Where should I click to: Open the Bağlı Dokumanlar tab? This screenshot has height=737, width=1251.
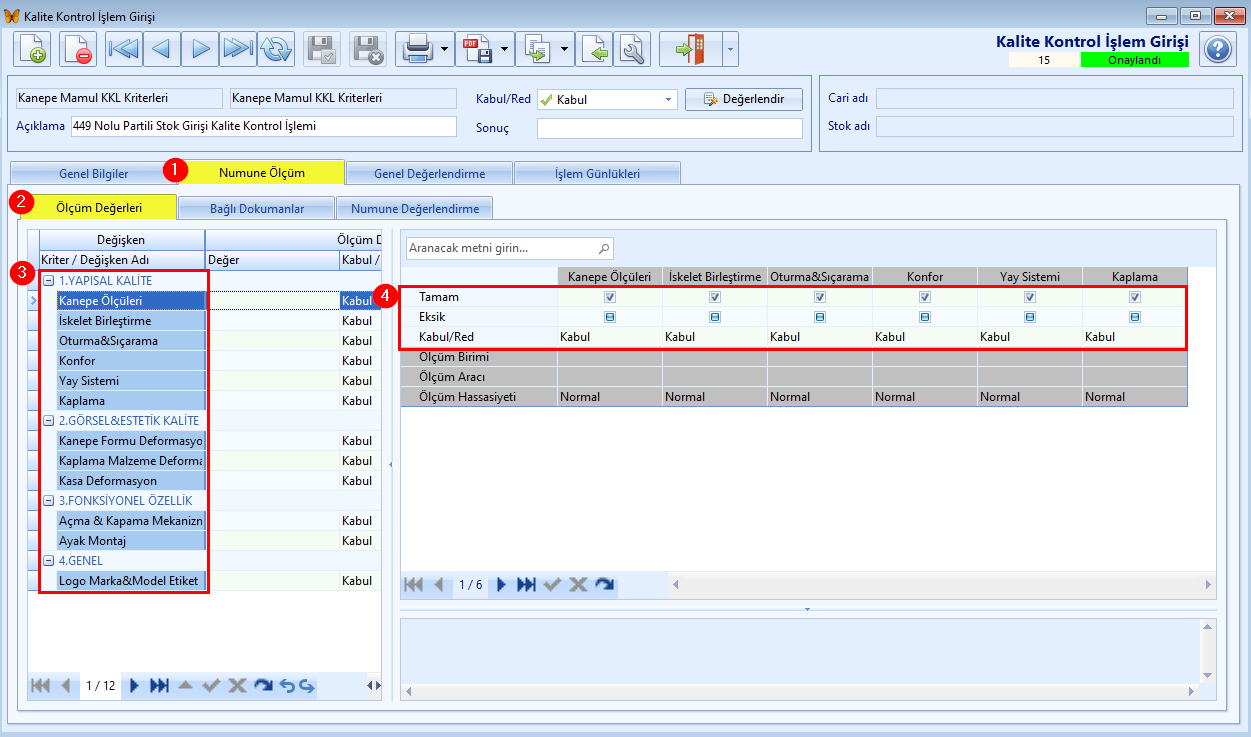[x=257, y=208]
